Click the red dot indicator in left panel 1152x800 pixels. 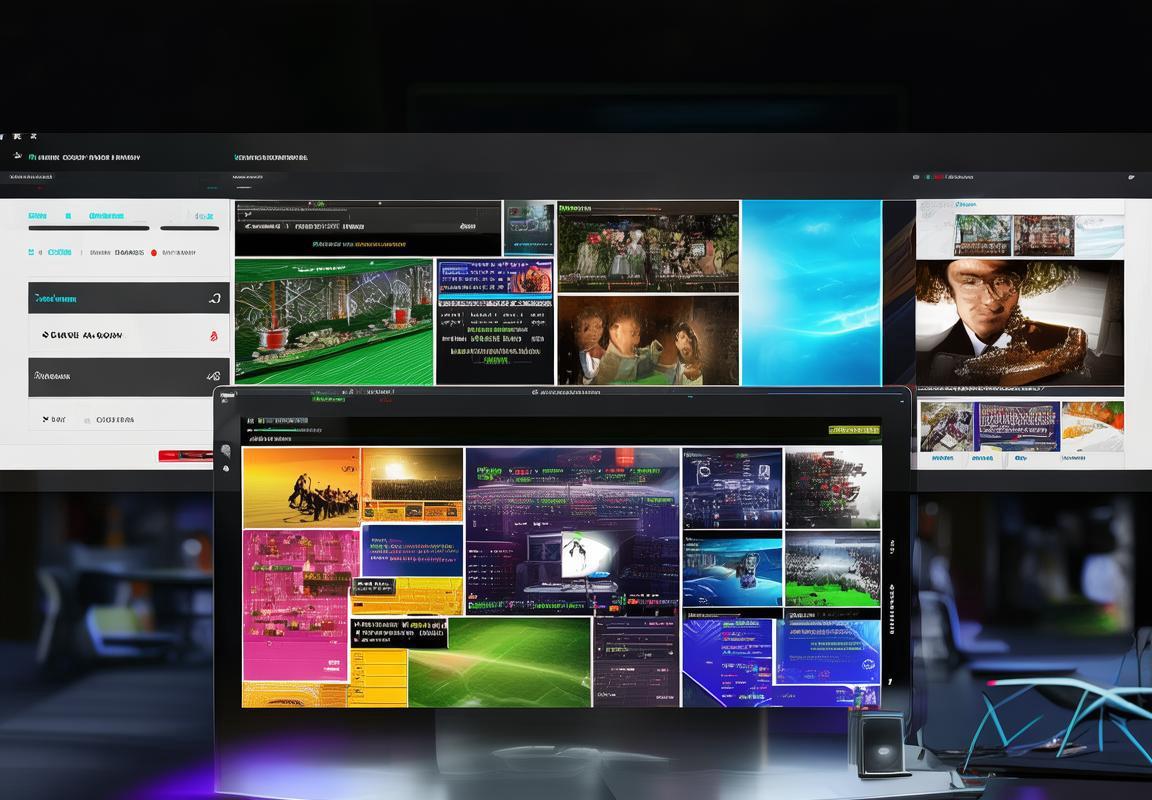coord(154,253)
